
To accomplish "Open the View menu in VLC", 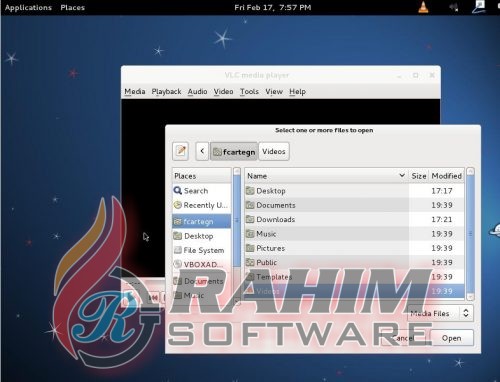I will coord(274,91).
